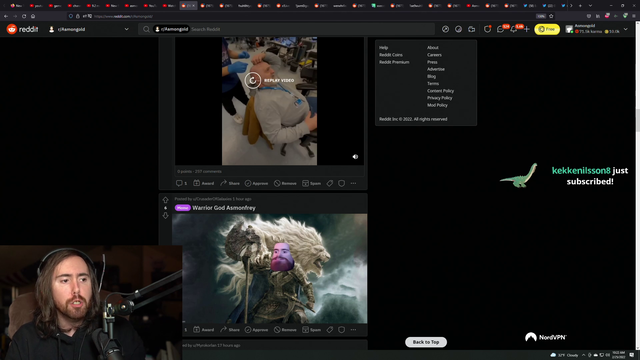Open the Popular compass icon in header
The image size is (640, 360).
pyautogui.click(x=445, y=29)
